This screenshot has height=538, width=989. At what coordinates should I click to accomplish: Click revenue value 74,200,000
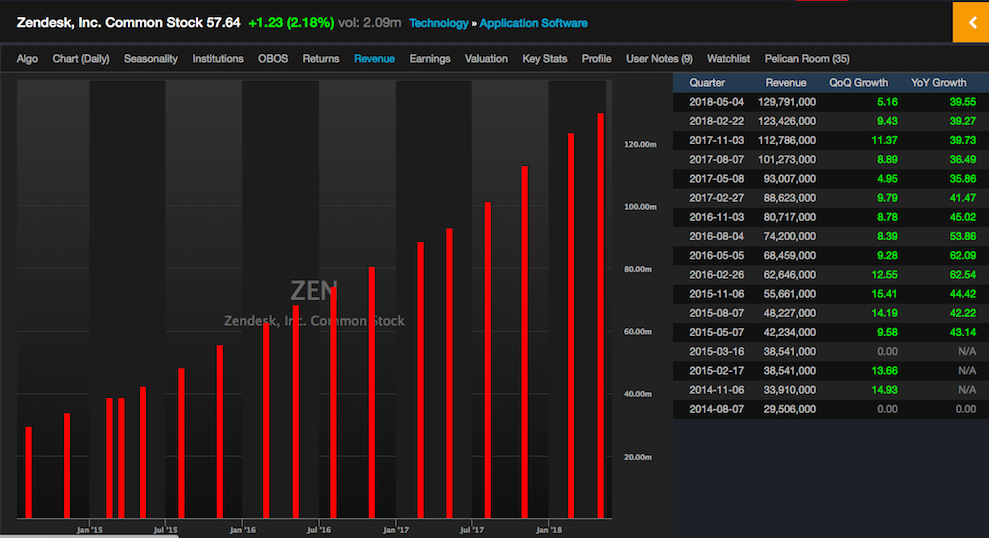tap(790, 237)
